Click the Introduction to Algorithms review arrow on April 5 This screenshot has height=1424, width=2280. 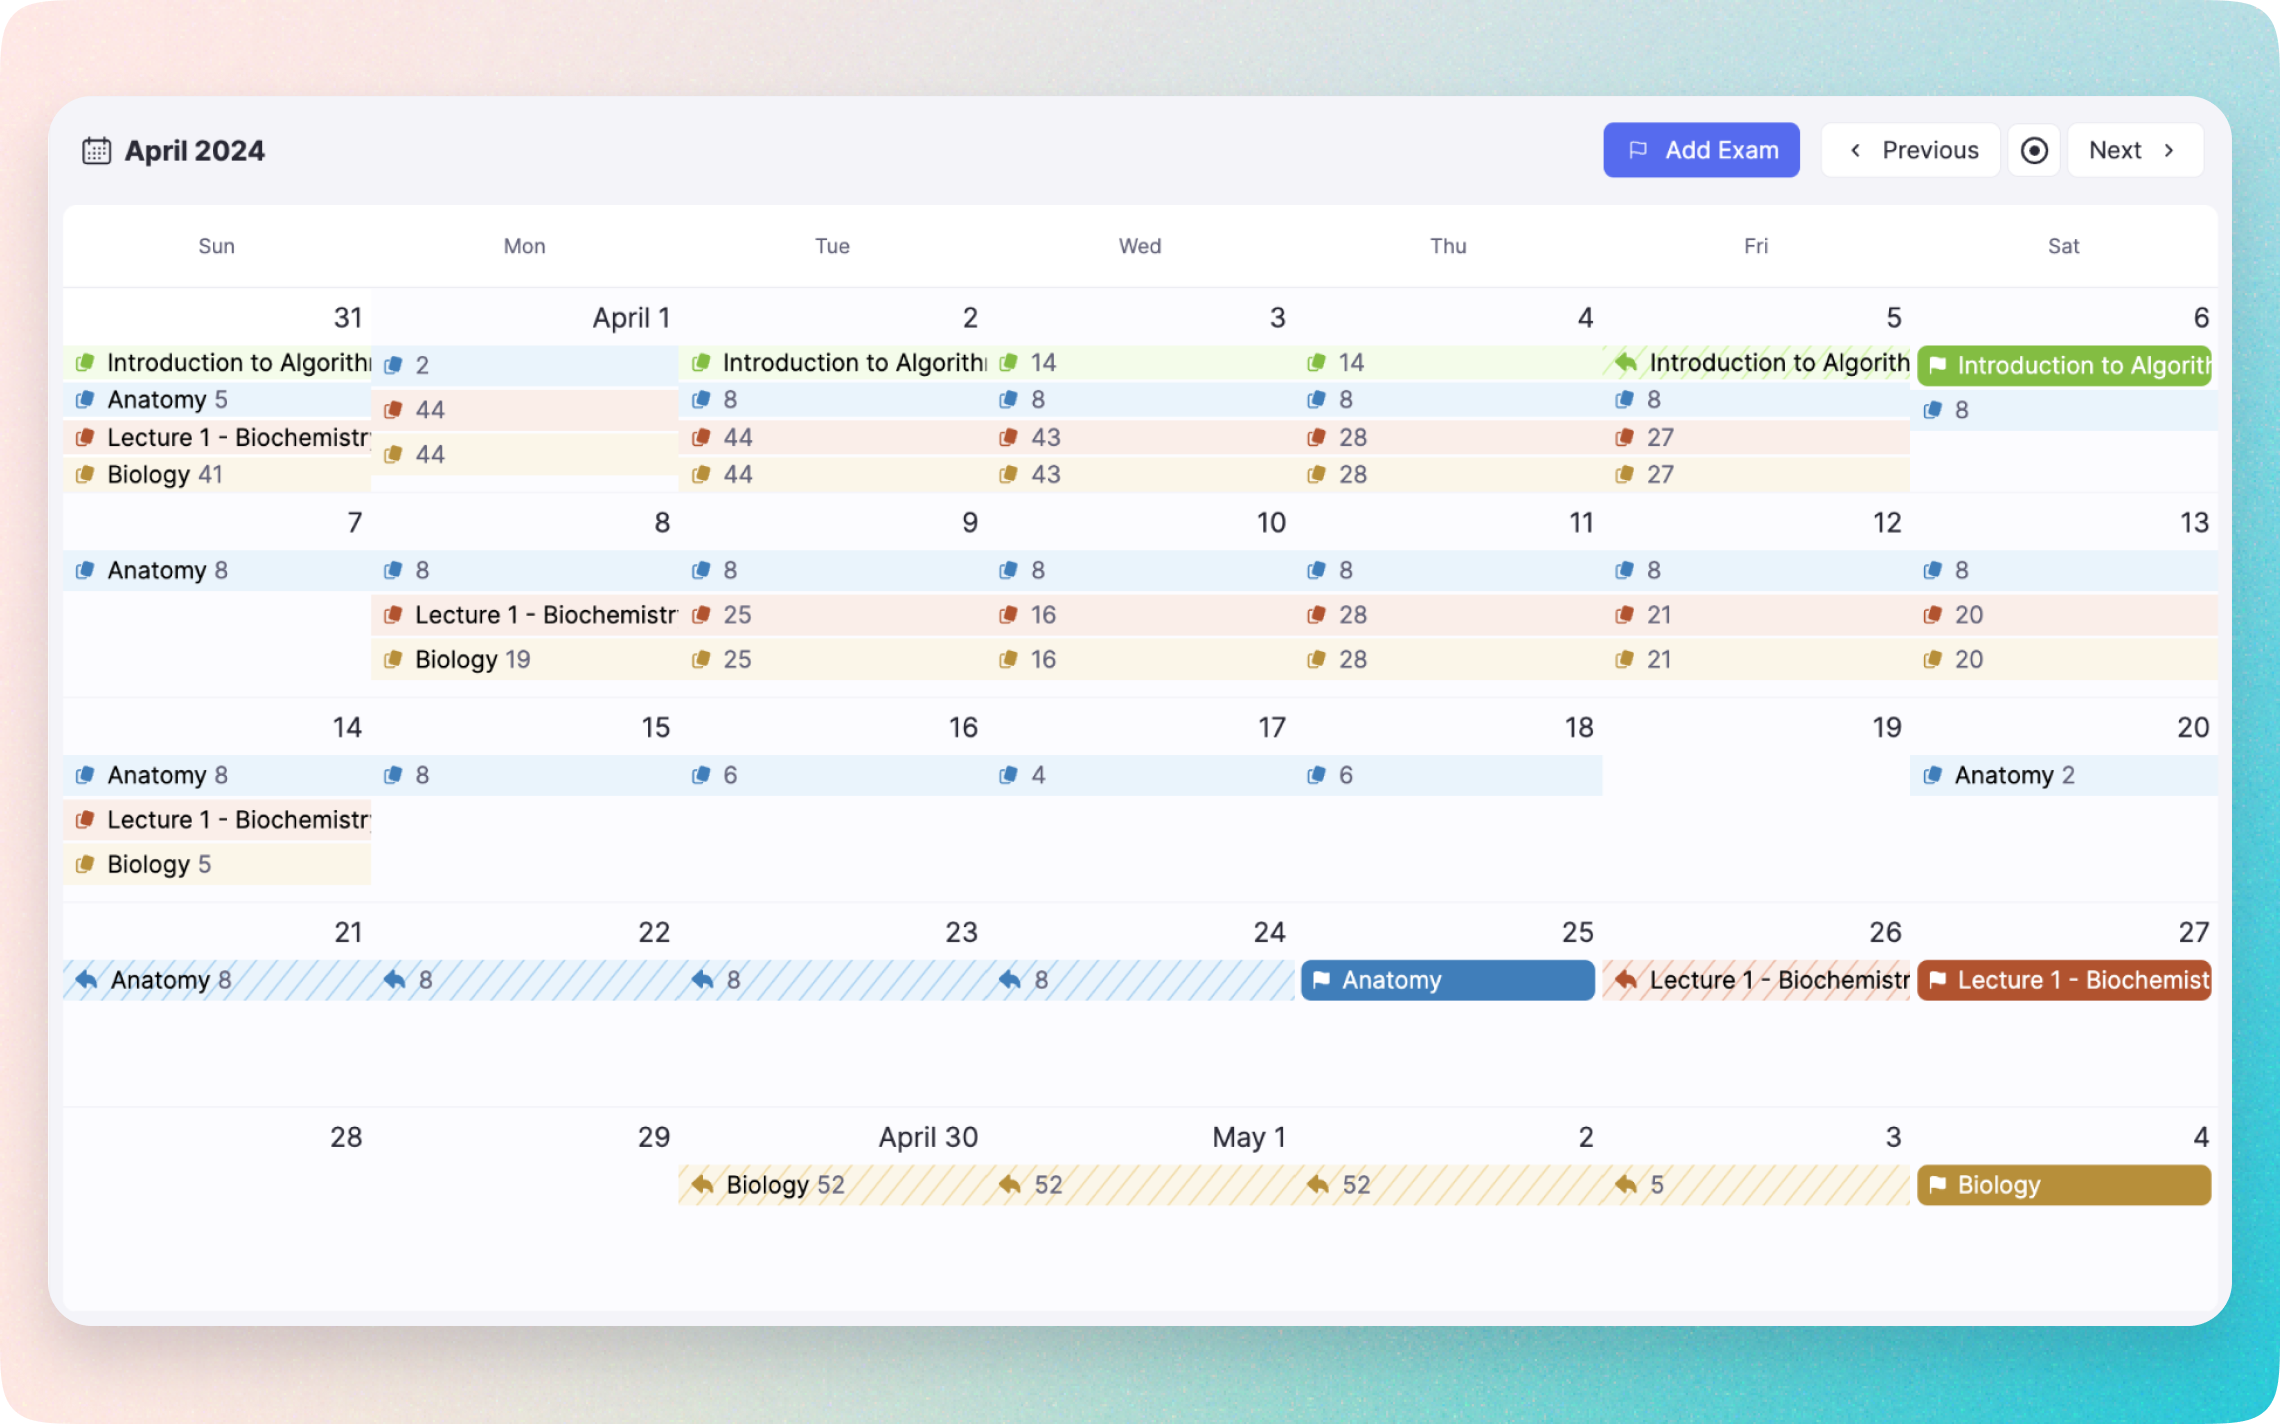[1626, 362]
